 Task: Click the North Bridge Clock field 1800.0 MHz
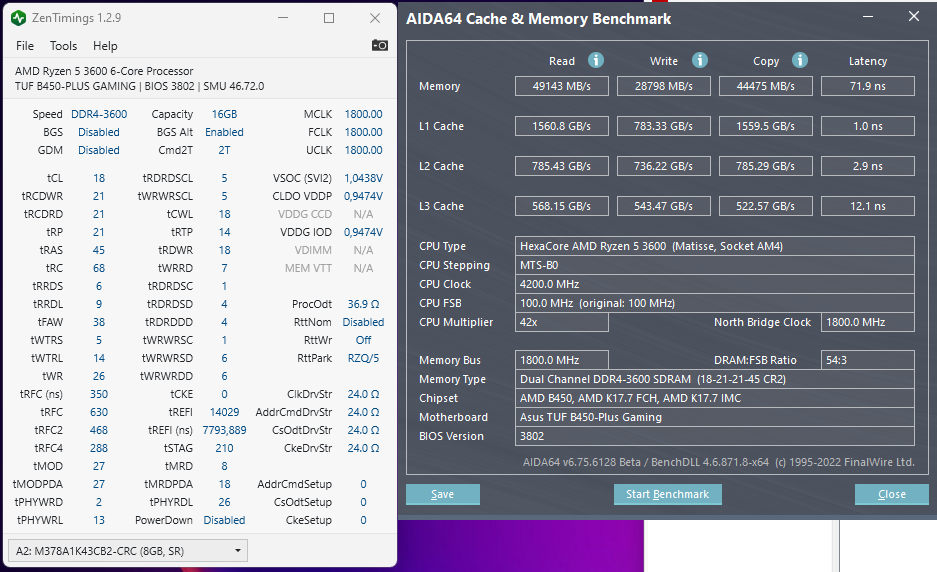click(868, 322)
